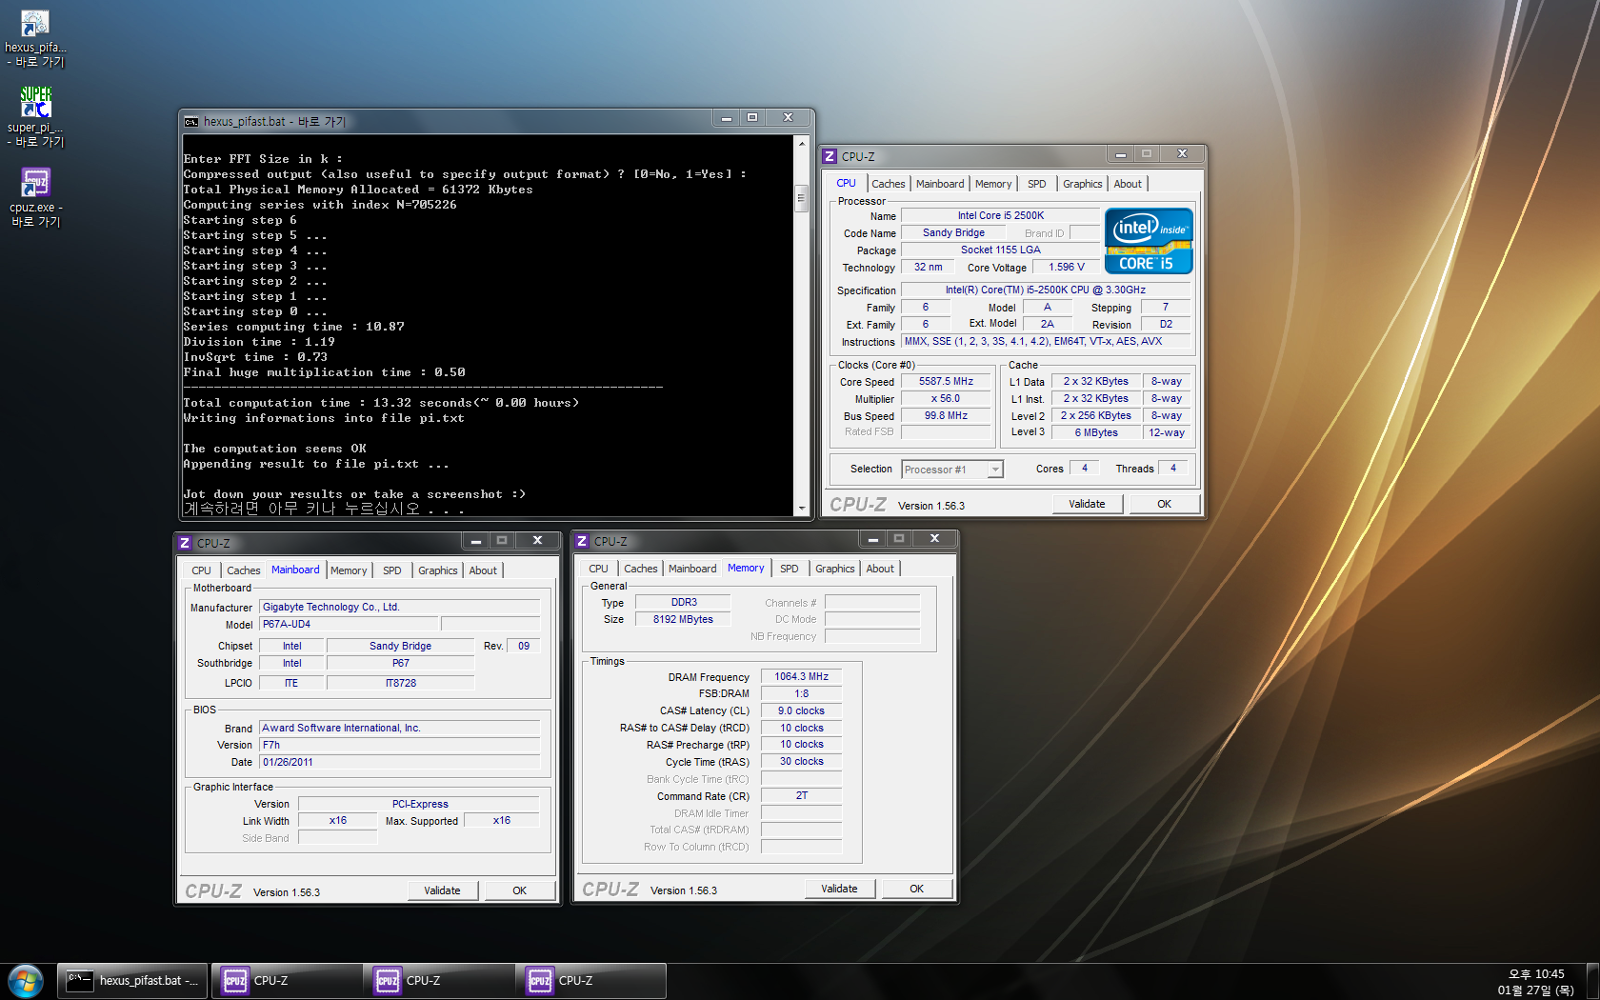This screenshot has height=1000, width=1600.
Task: Click the Windows Start orb
Action: pos(25,981)
